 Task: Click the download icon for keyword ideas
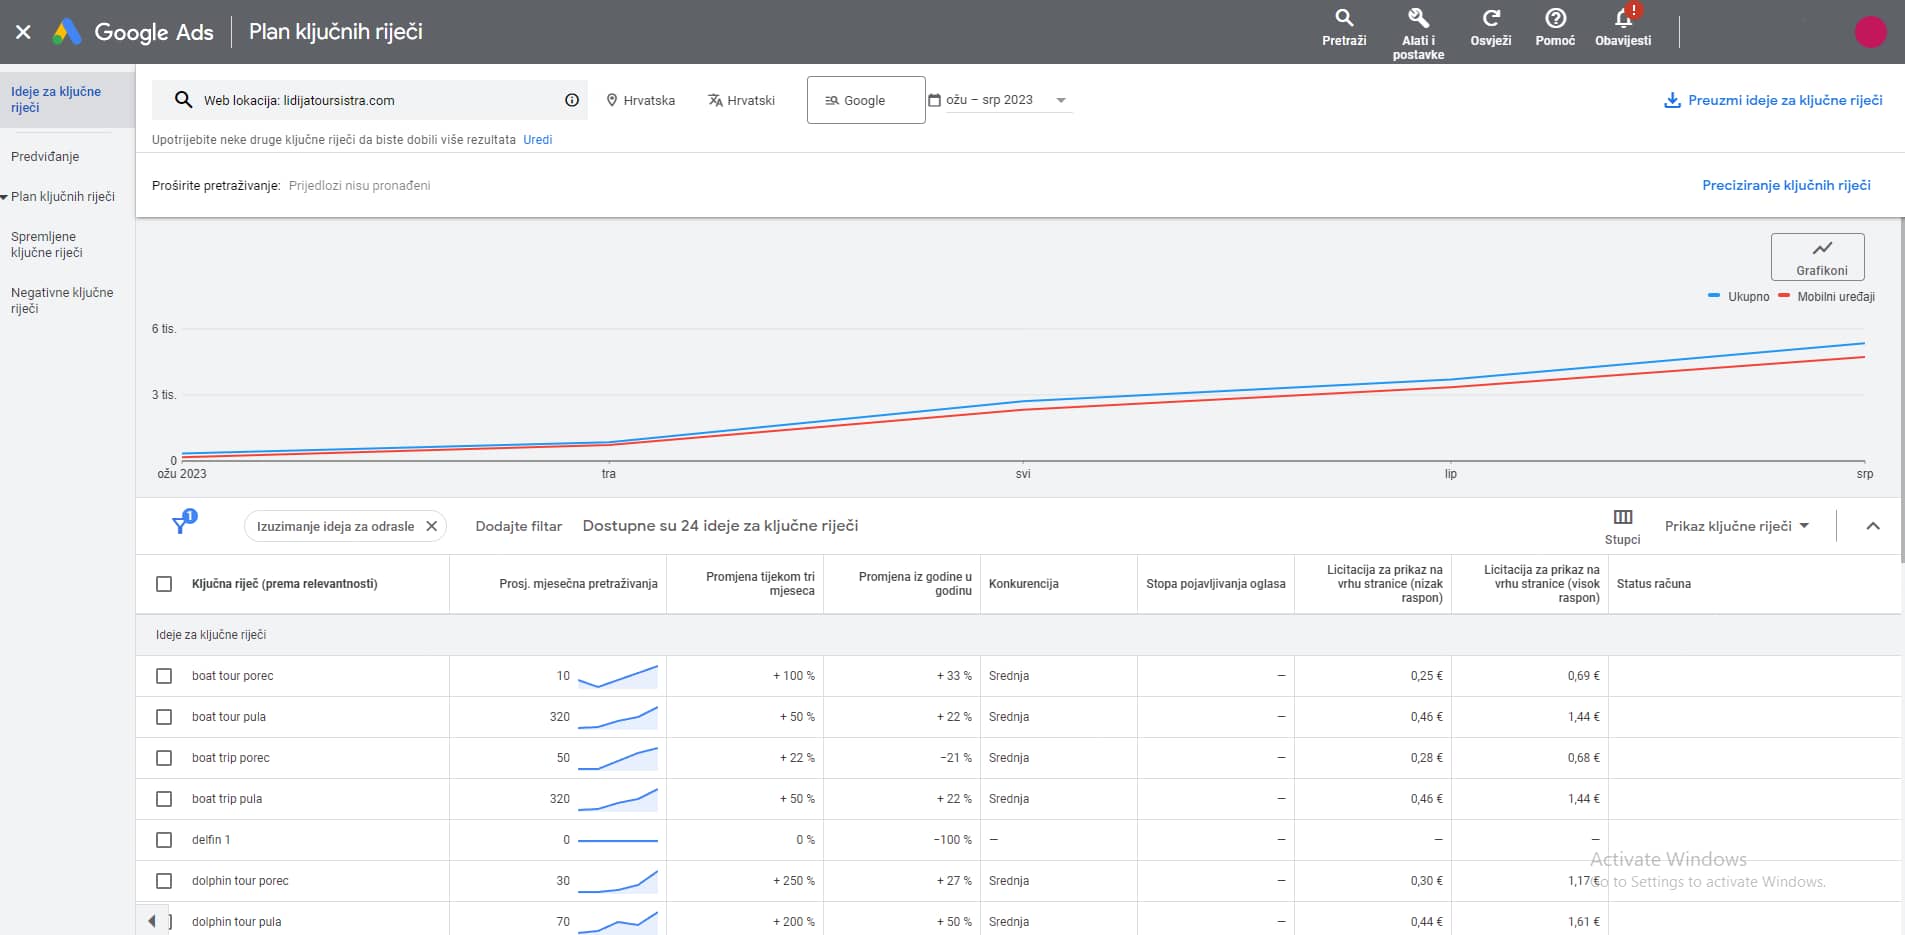tap(1671, 100)
